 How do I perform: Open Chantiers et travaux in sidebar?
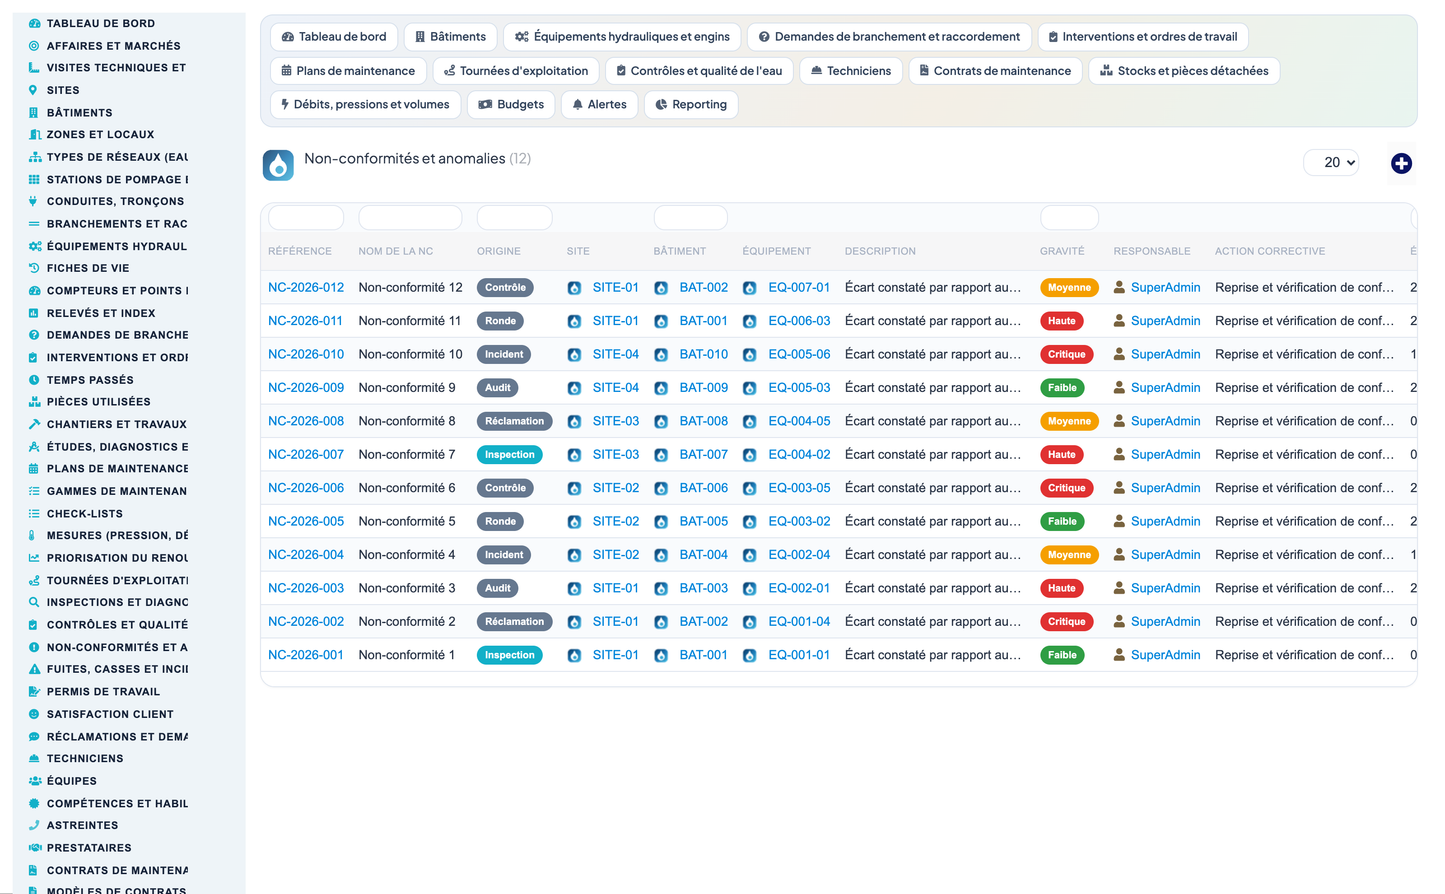pyautogui.click(x=116, y=424)
